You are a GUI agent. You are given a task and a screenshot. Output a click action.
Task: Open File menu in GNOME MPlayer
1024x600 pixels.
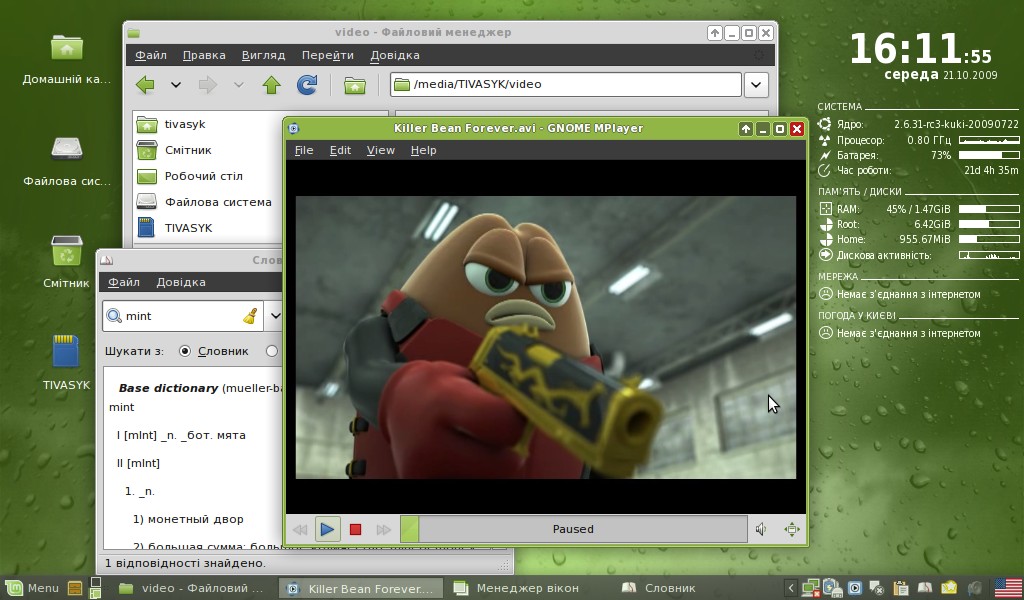coord(304,150)
